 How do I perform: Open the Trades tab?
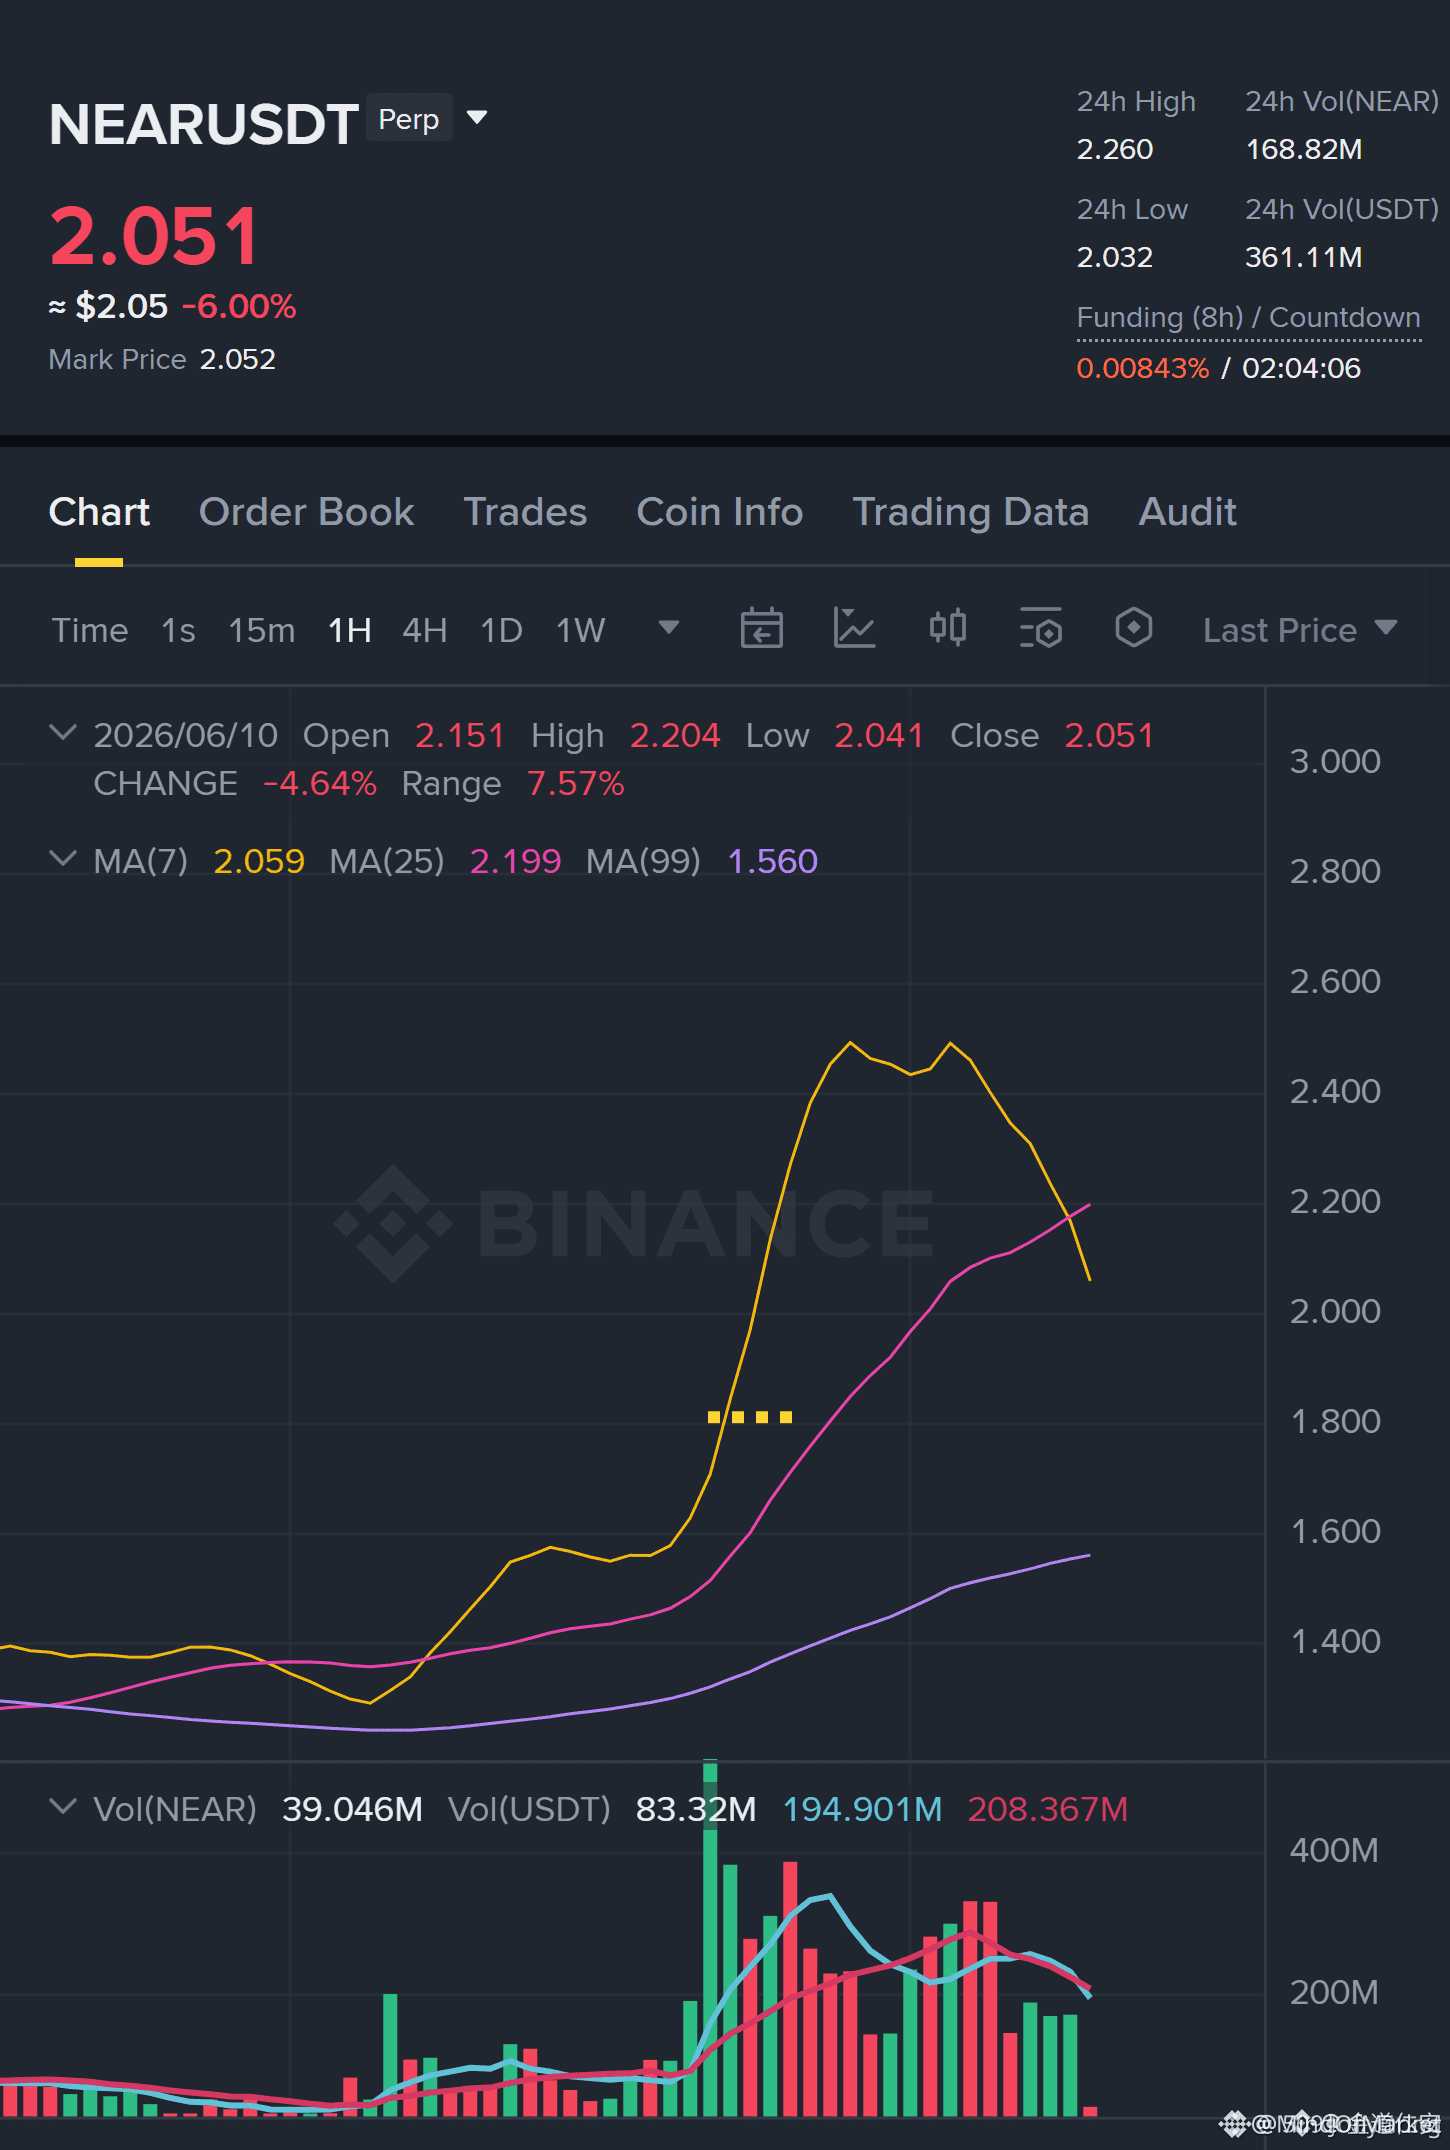525,512
